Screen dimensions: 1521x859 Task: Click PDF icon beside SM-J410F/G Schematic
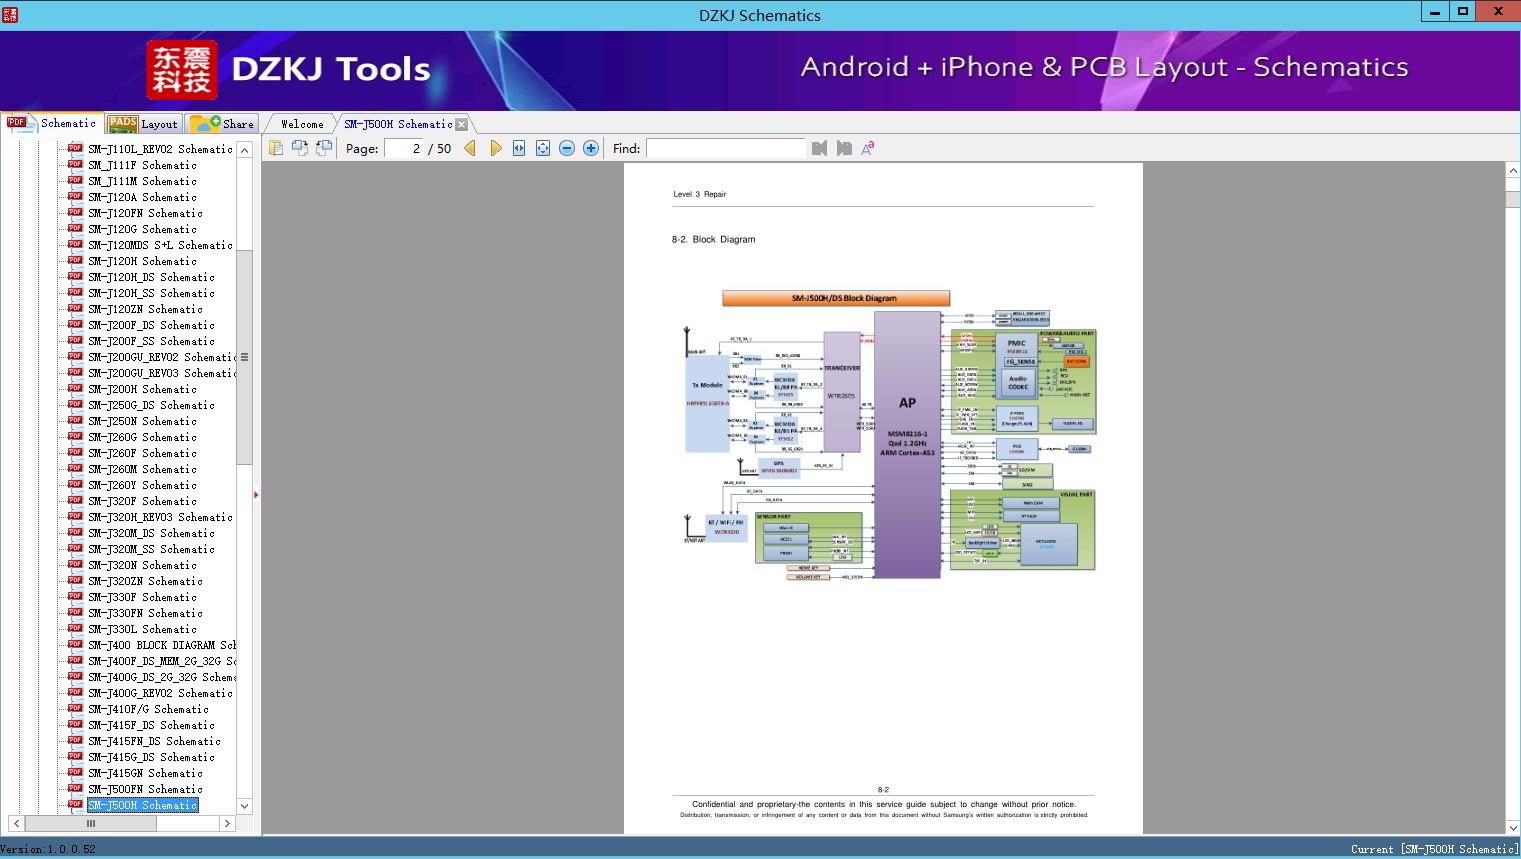pyautogui.click(x=75, y=708)
